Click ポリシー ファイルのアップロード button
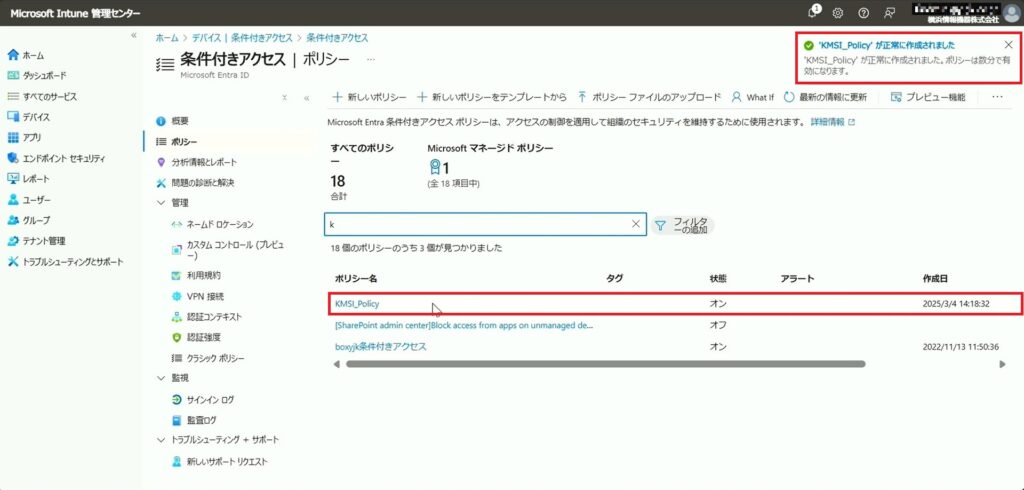This screenshot has height=490, width=1024. (648, 97)
